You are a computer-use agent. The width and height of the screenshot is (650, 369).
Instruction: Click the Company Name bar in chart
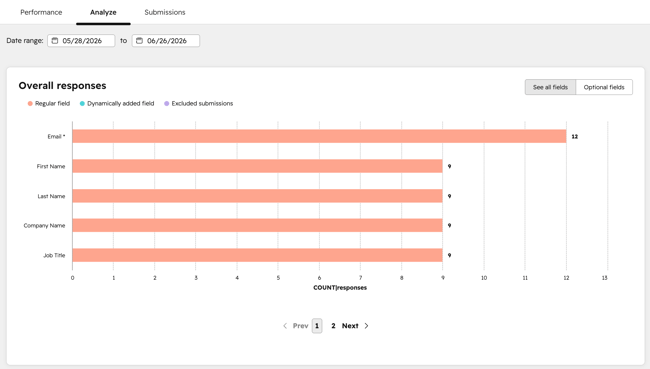257,226
